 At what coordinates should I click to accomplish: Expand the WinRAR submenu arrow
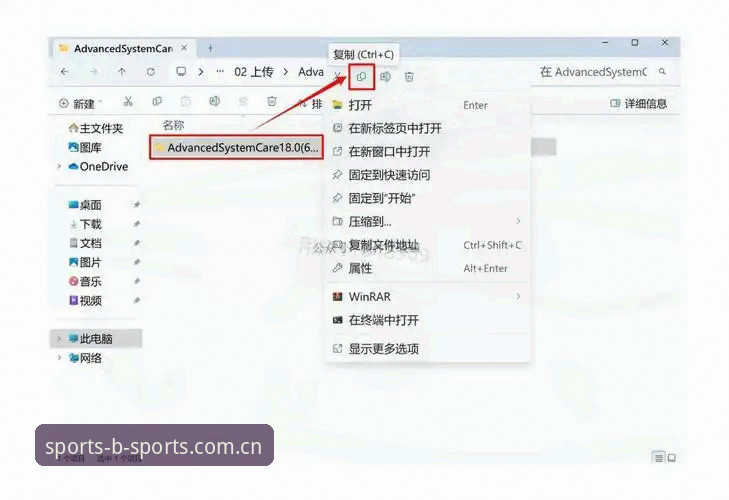[518, 296]
